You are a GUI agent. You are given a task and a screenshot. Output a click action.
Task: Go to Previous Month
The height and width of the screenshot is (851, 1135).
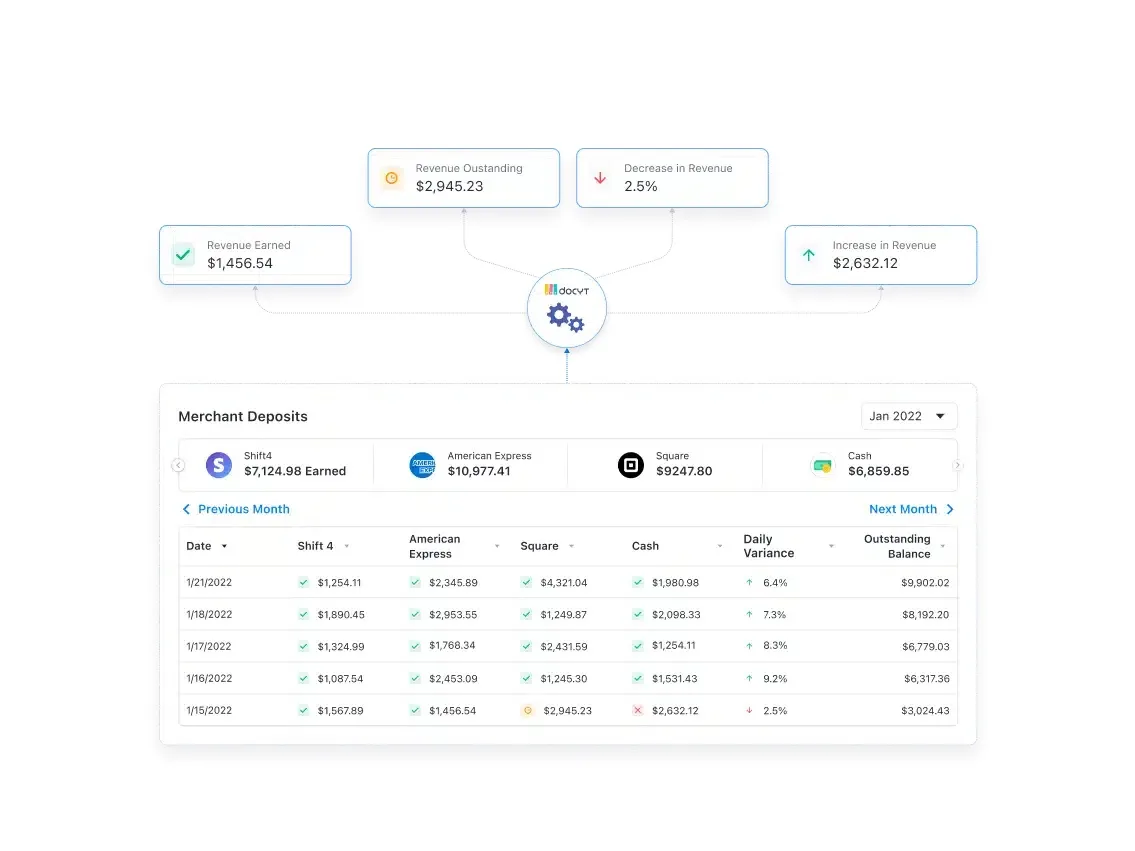click(x=236, y=509)
